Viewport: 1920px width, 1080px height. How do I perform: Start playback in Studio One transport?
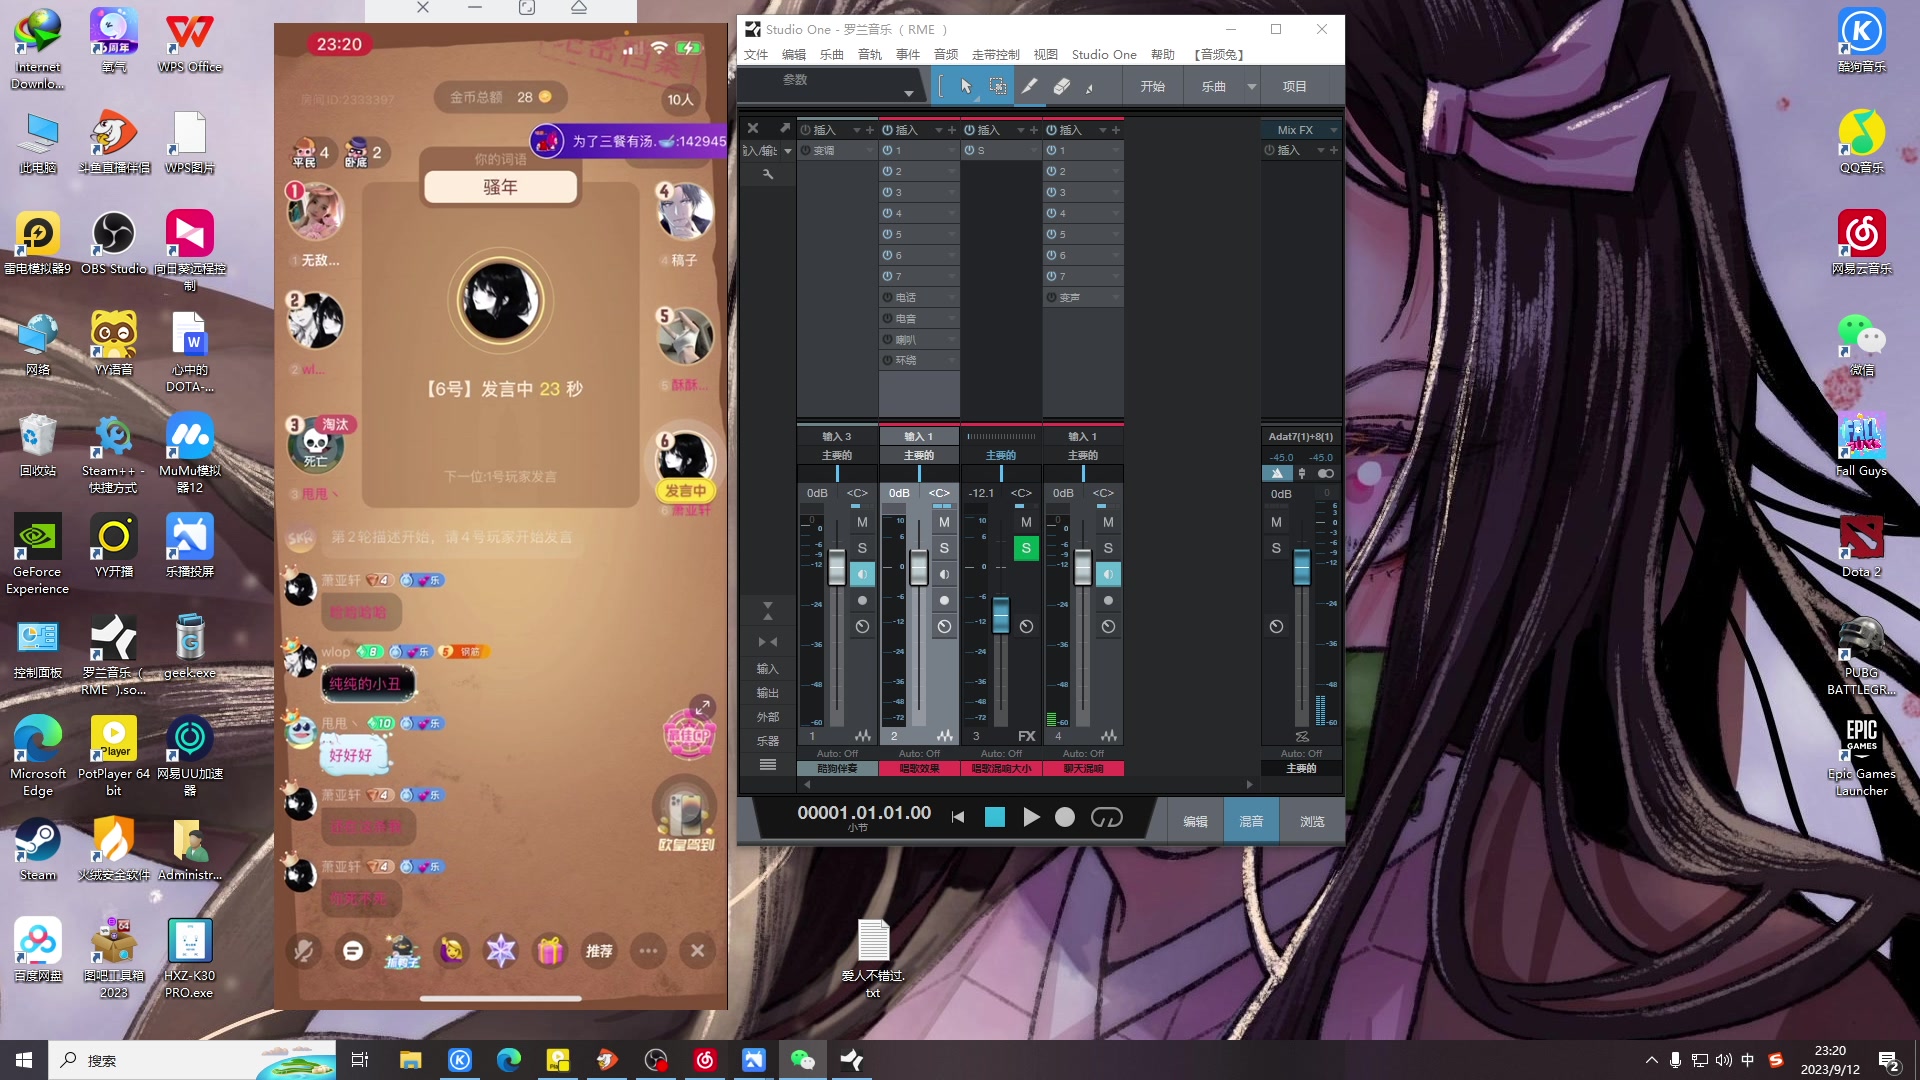point(1031,818)
